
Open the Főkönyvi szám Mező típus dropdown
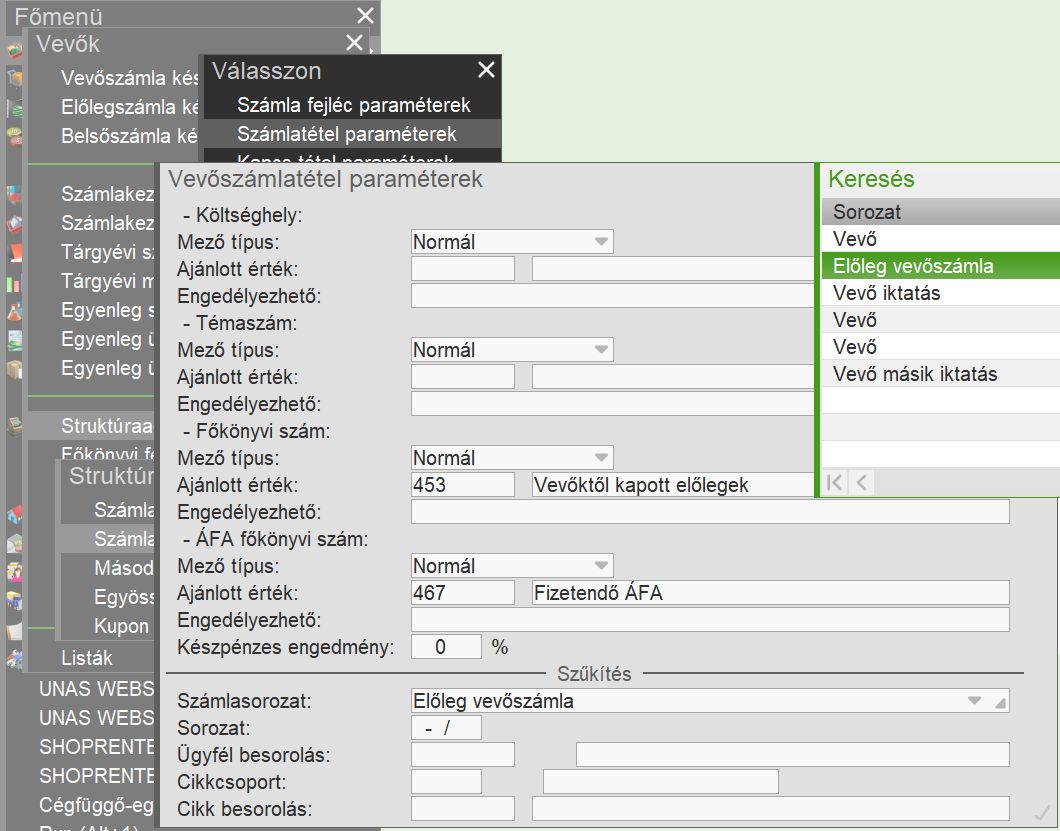pos(601,458)
